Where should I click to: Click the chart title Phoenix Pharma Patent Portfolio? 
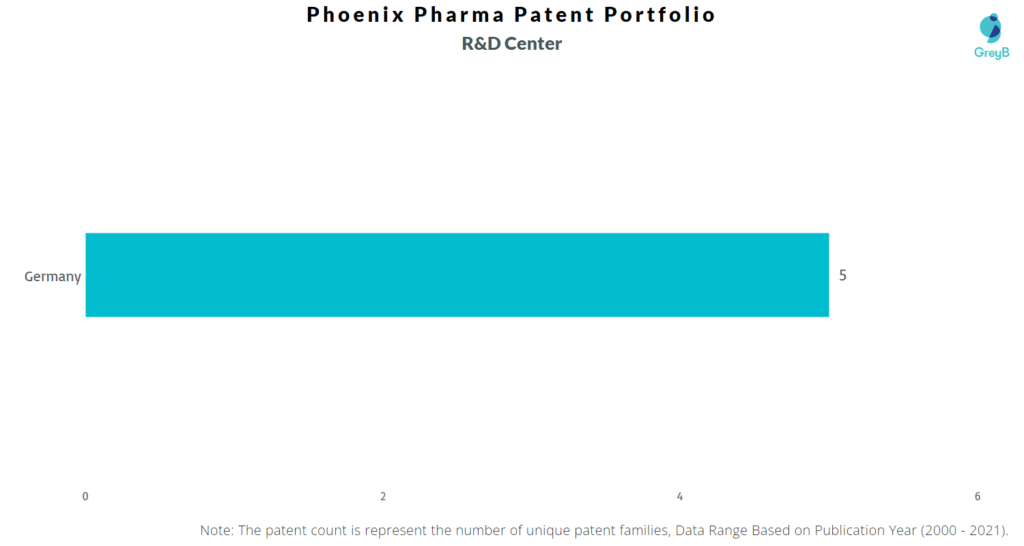511,14
